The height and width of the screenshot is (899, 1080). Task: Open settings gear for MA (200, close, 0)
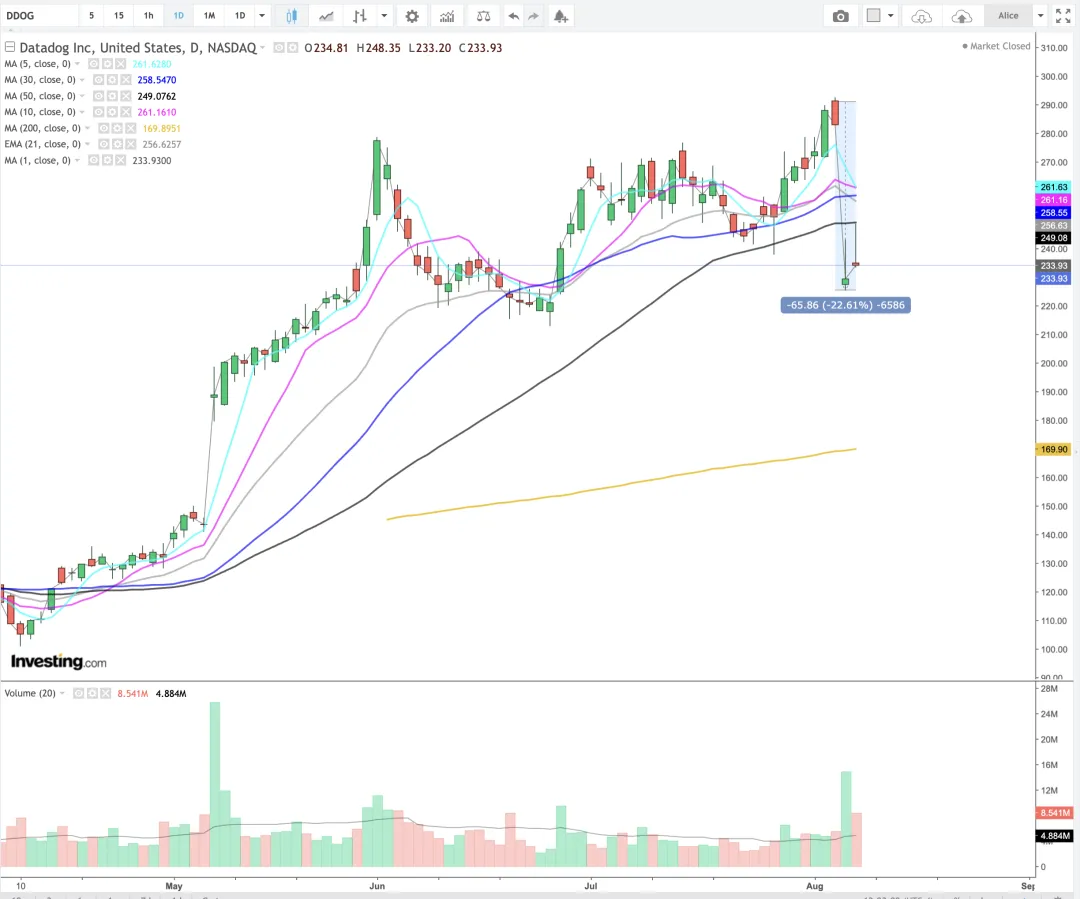pos(117,128)
